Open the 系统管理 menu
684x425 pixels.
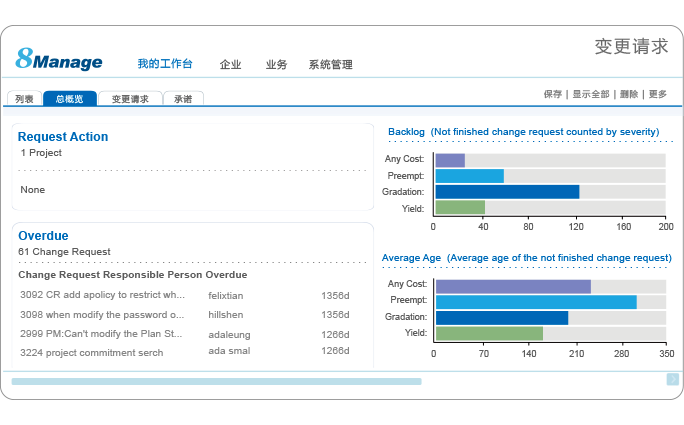tap(330, 65)
